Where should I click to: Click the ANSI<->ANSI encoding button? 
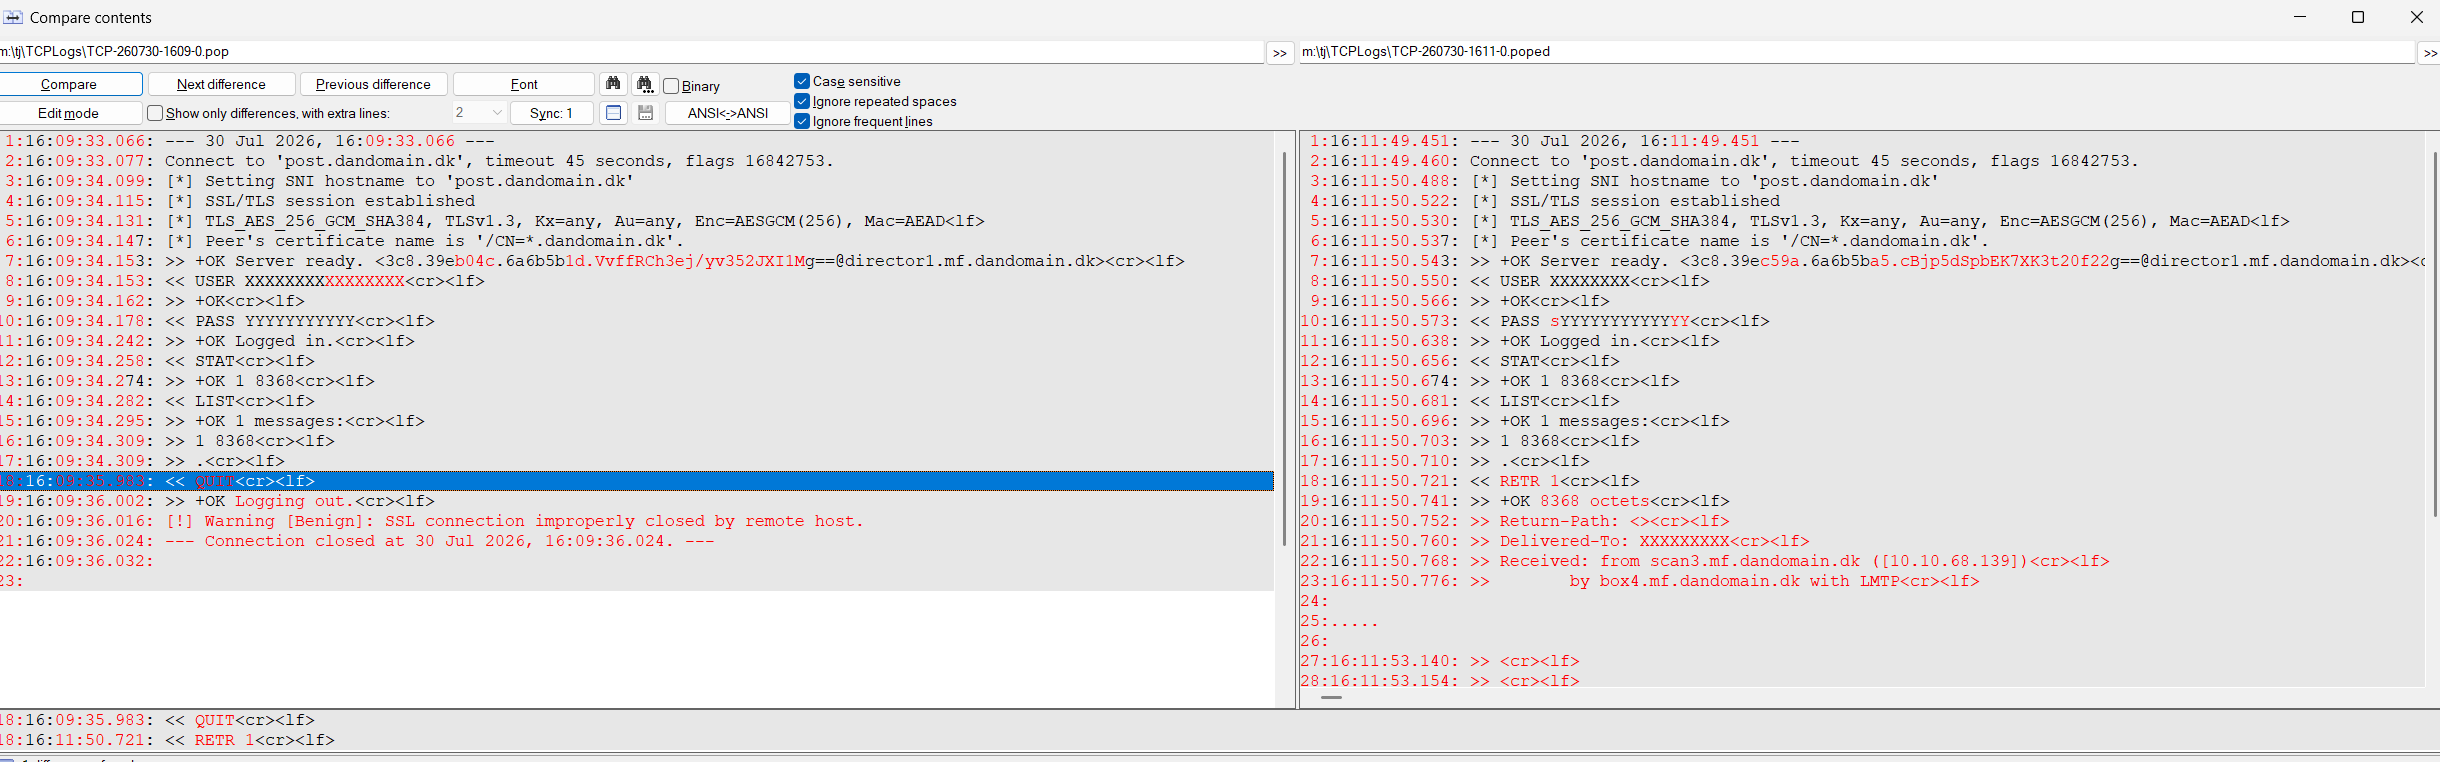point(728,113)
